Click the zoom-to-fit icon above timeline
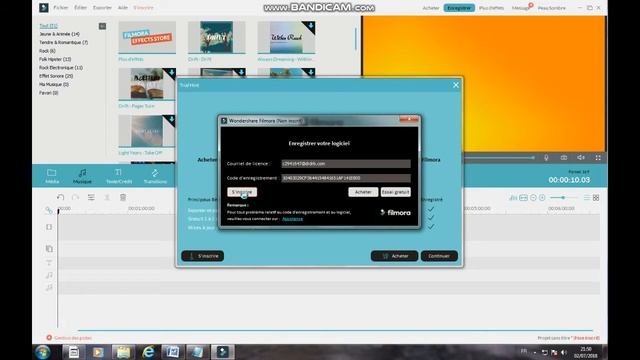The height and width of the screenshot is (360, 640). pyautogui.click(x=523, y=198)
